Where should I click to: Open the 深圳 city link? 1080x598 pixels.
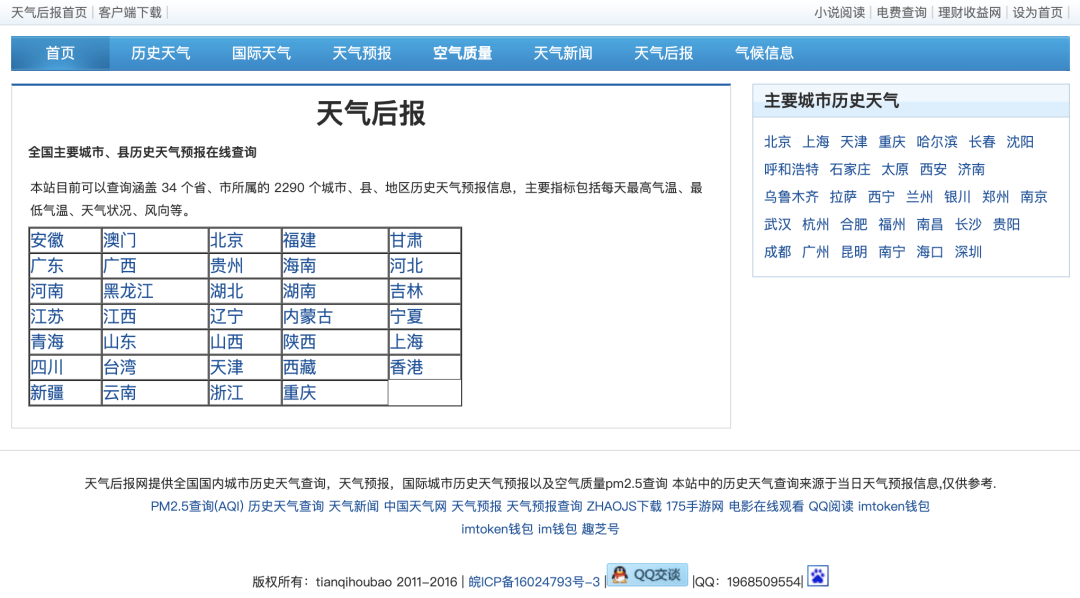968,252
